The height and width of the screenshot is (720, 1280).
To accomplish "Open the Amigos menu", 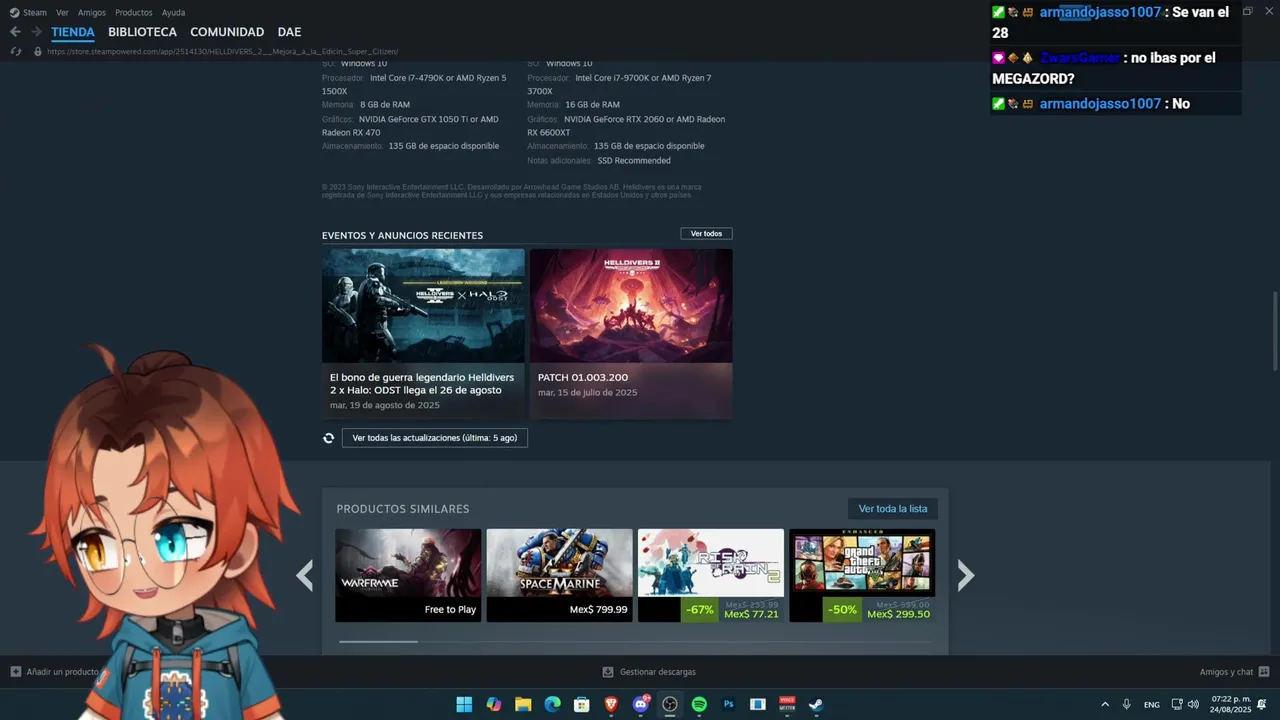I will coord(92,13).
